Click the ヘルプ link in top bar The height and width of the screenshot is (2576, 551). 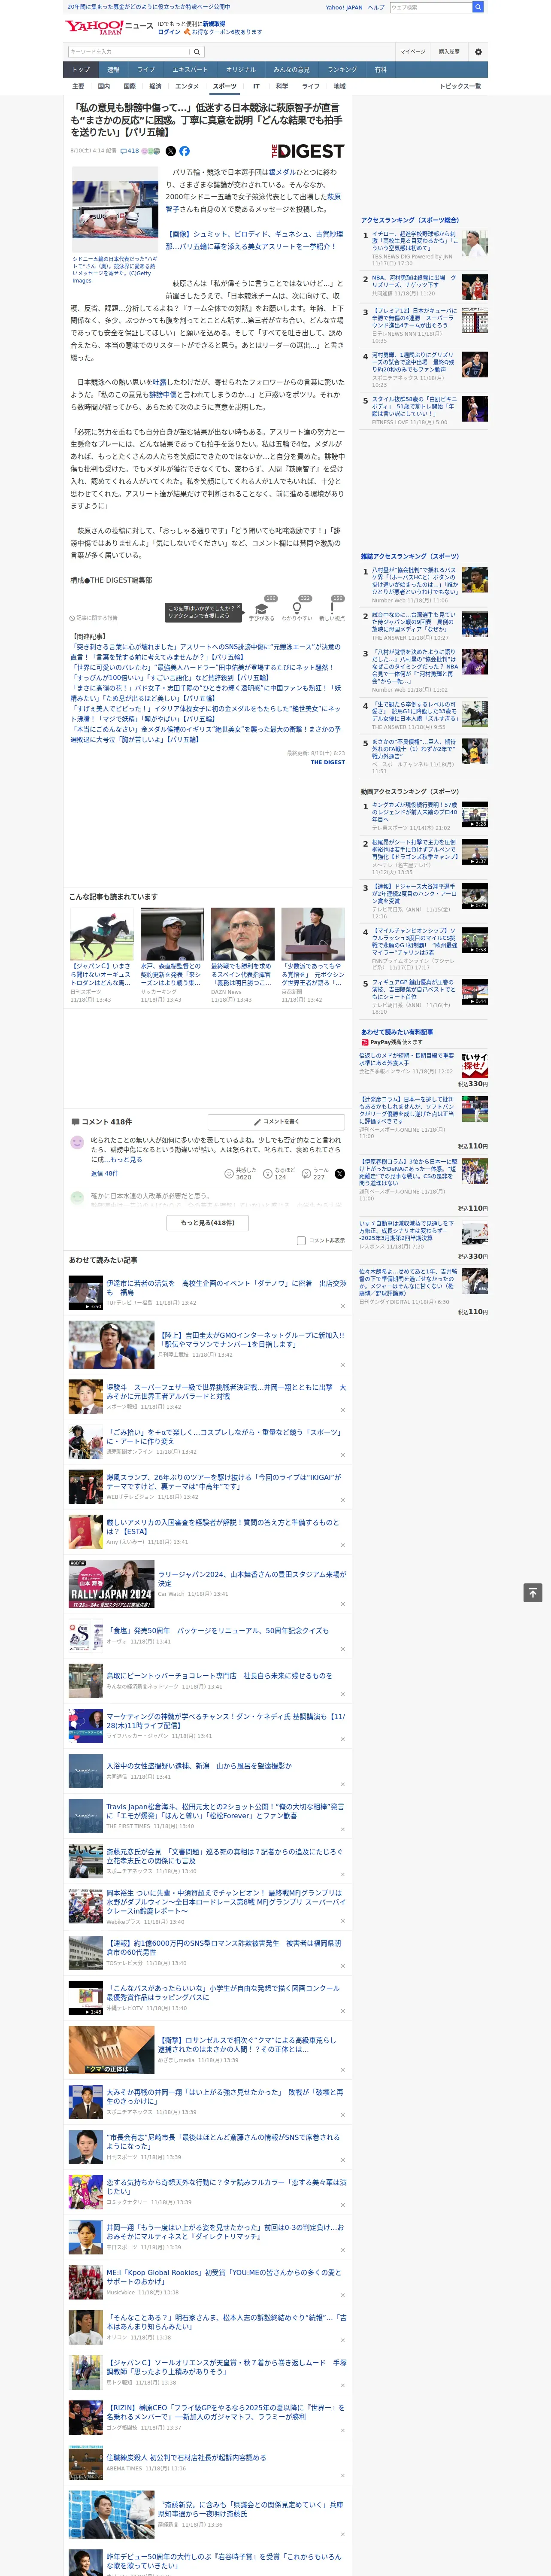coord(375,7)
